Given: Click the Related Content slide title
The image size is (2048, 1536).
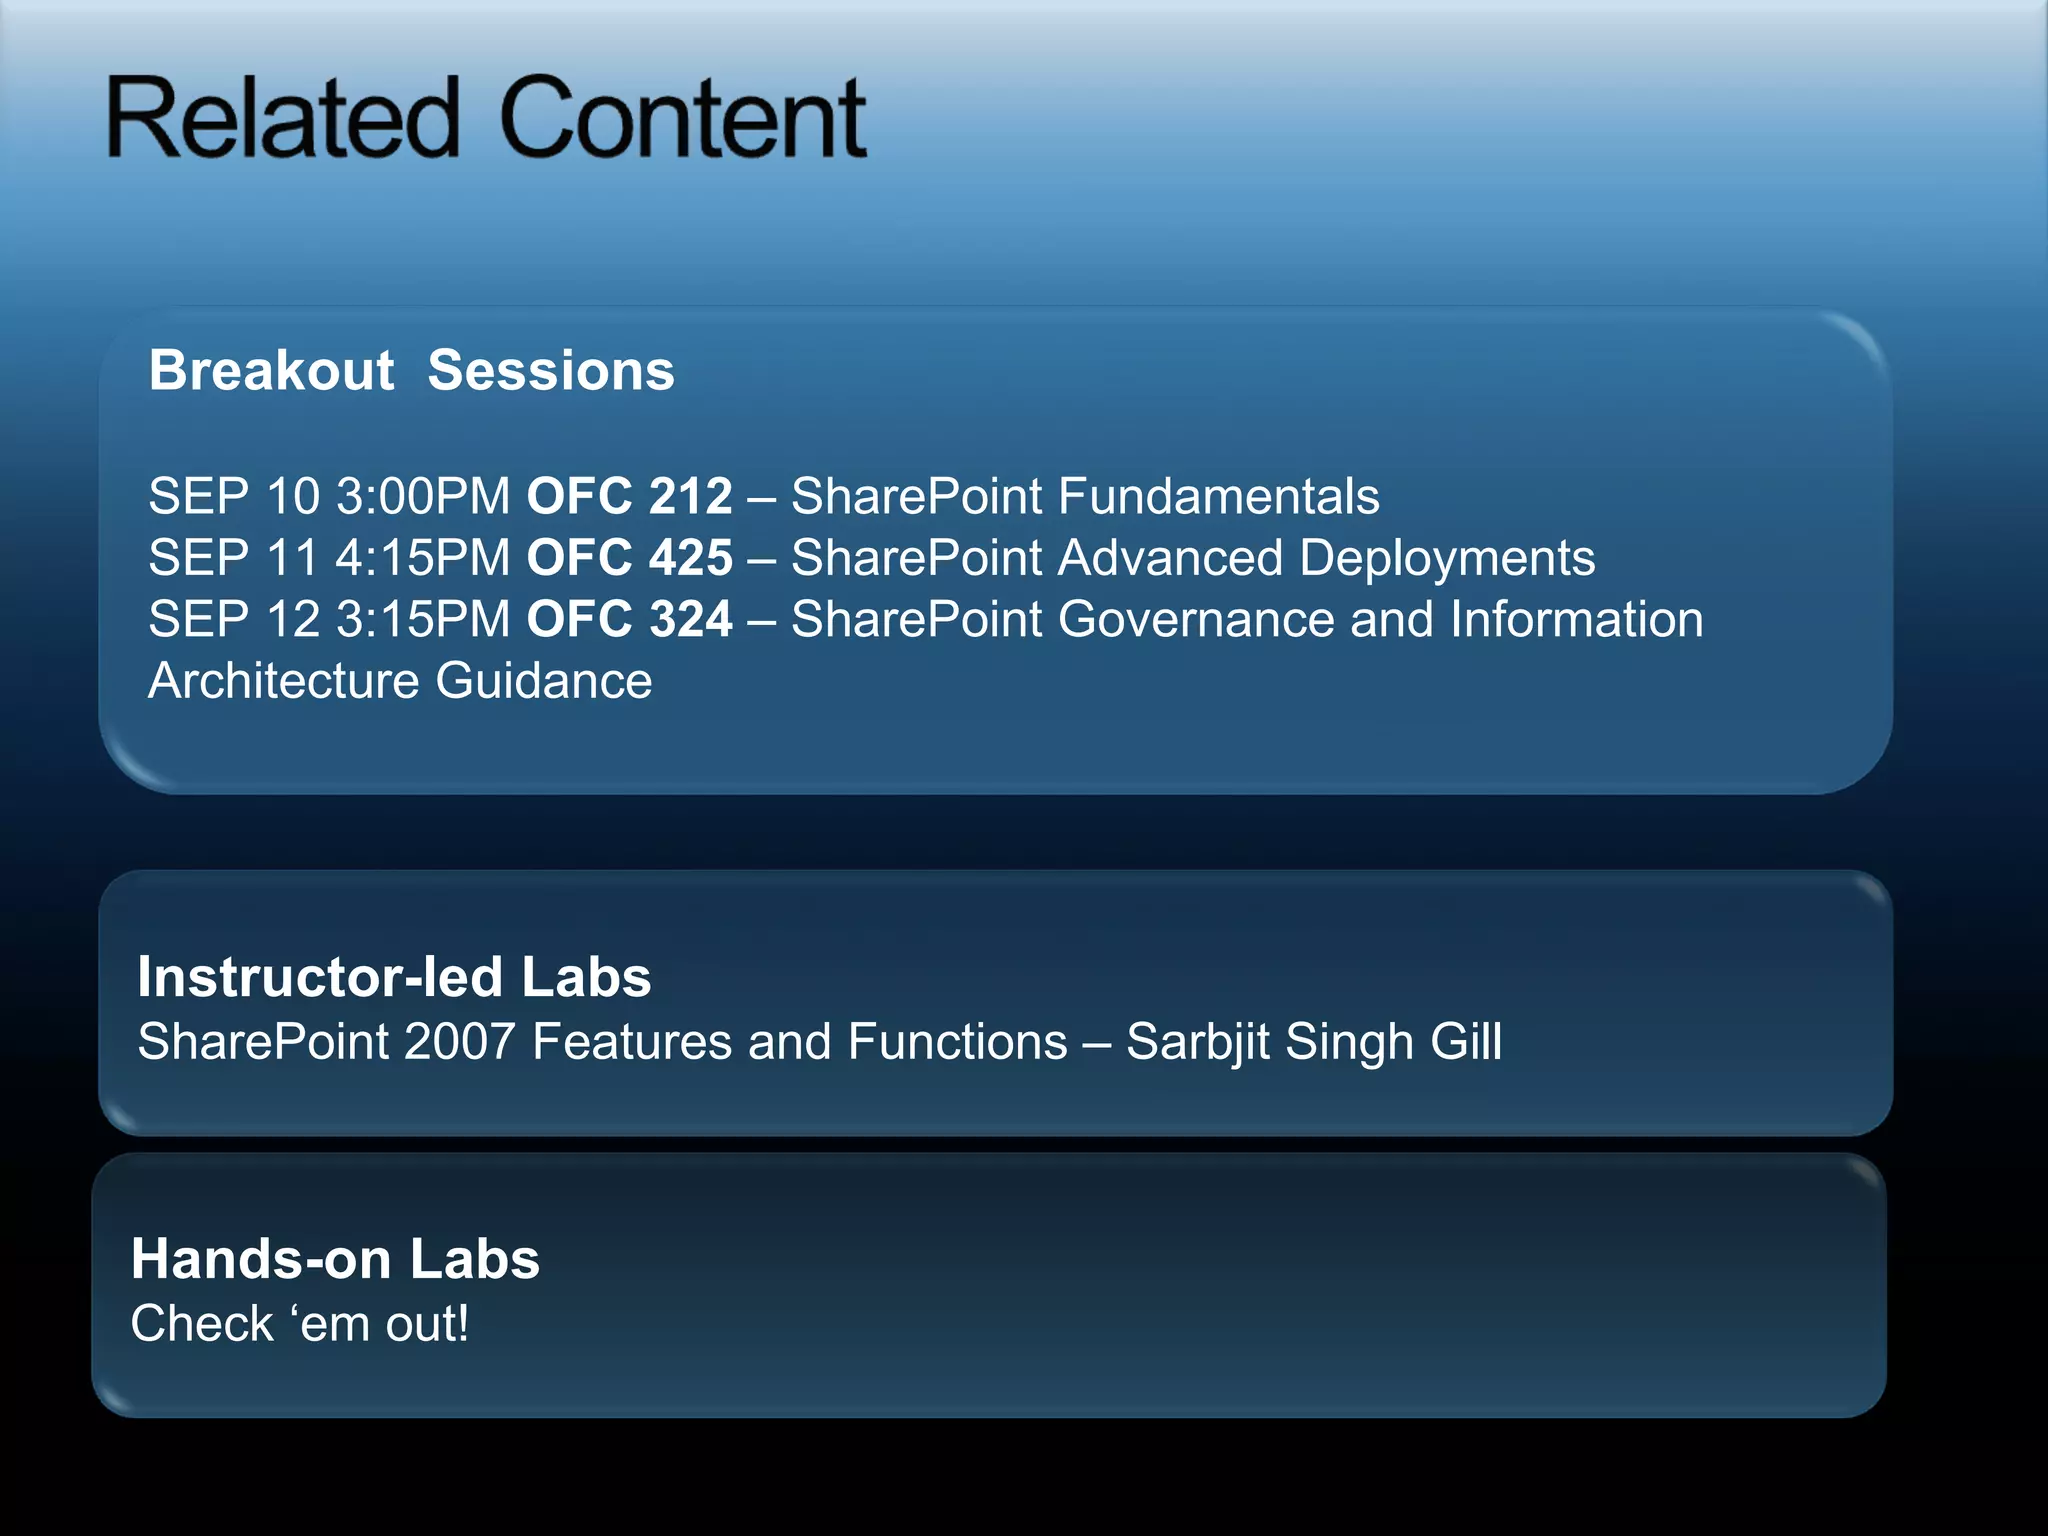Looking at the screenshot, I should (x=487, y=118).
